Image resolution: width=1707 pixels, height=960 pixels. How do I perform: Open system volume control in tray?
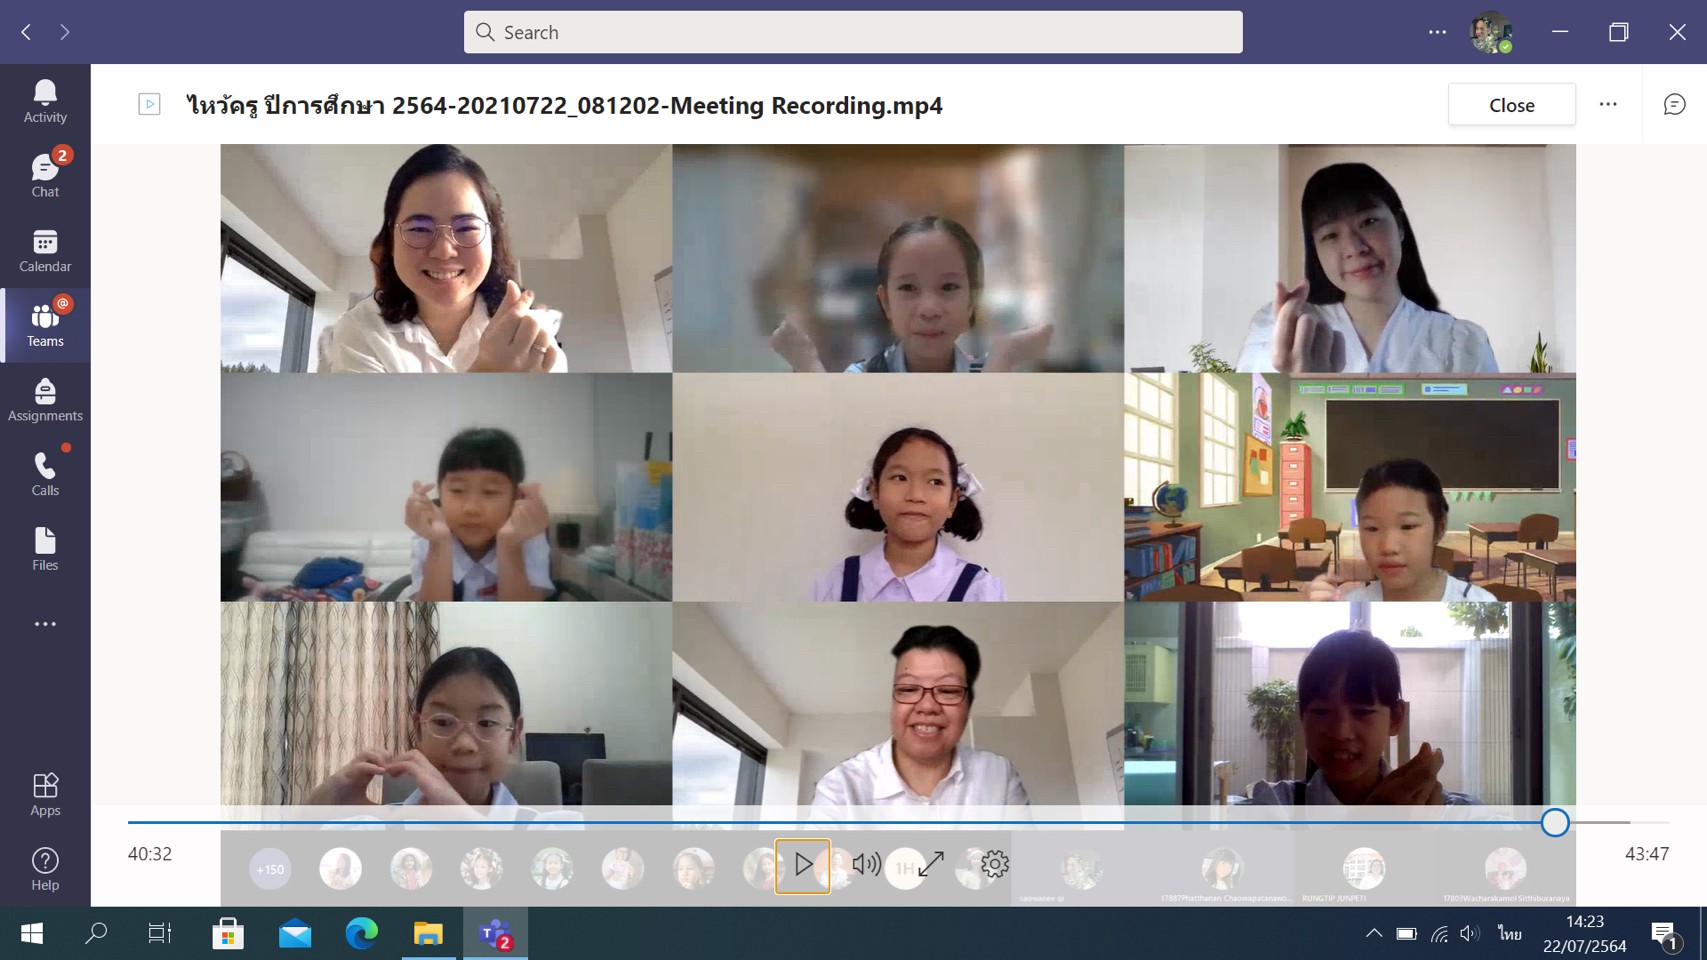pos(1469,934)
